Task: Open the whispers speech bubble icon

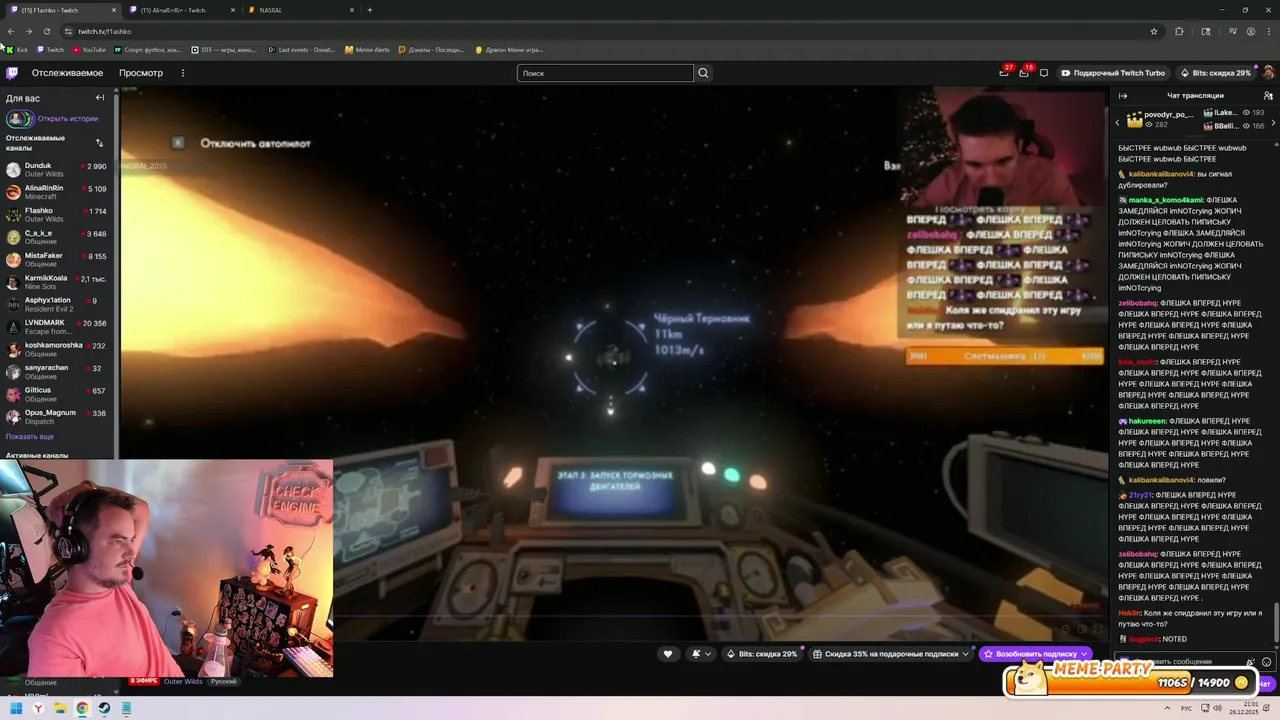Action: 1044,73
